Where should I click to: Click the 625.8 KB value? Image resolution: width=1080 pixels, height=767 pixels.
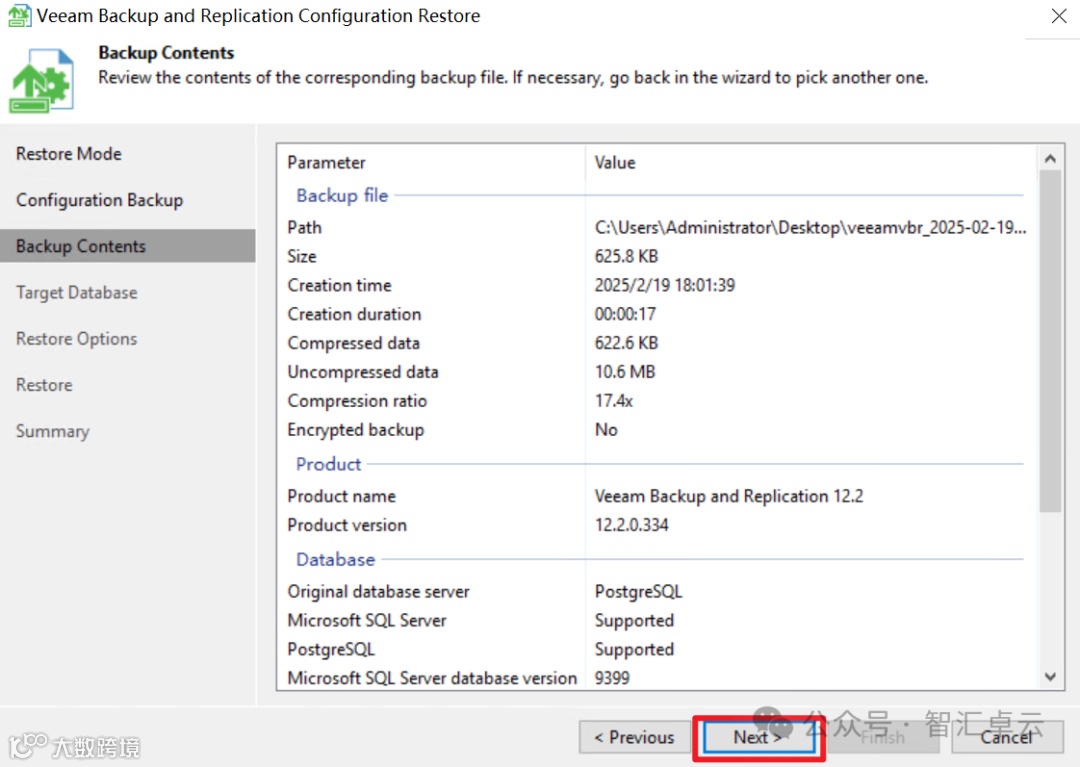point(626,256)
